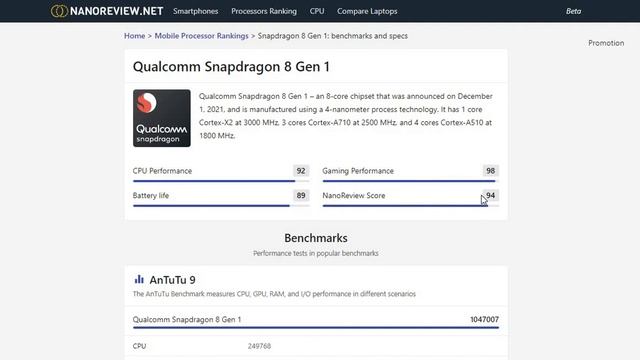640x360 pixels.
Task: Click the AnTuTu total score 1047007
Action: (484, 319)
